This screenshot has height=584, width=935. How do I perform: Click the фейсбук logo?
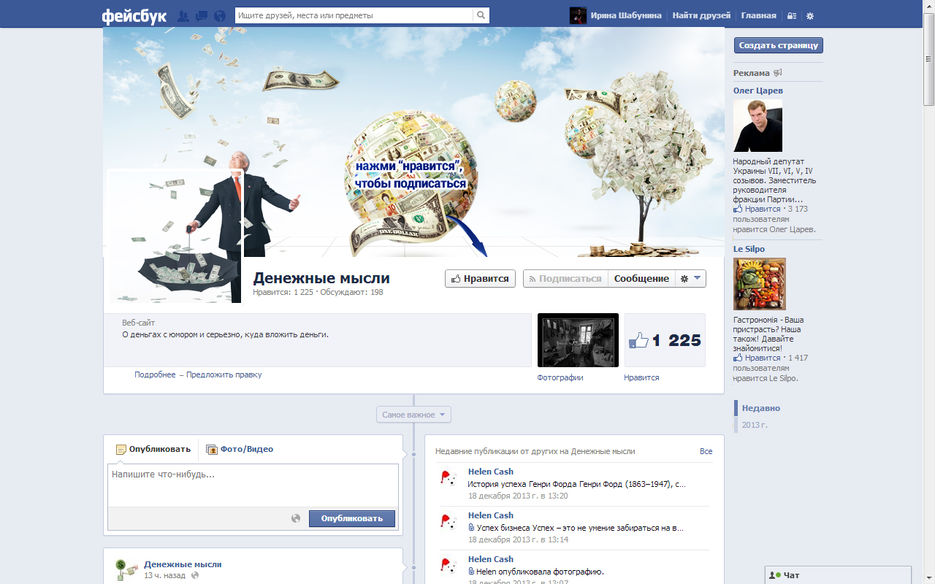point(134,16)
